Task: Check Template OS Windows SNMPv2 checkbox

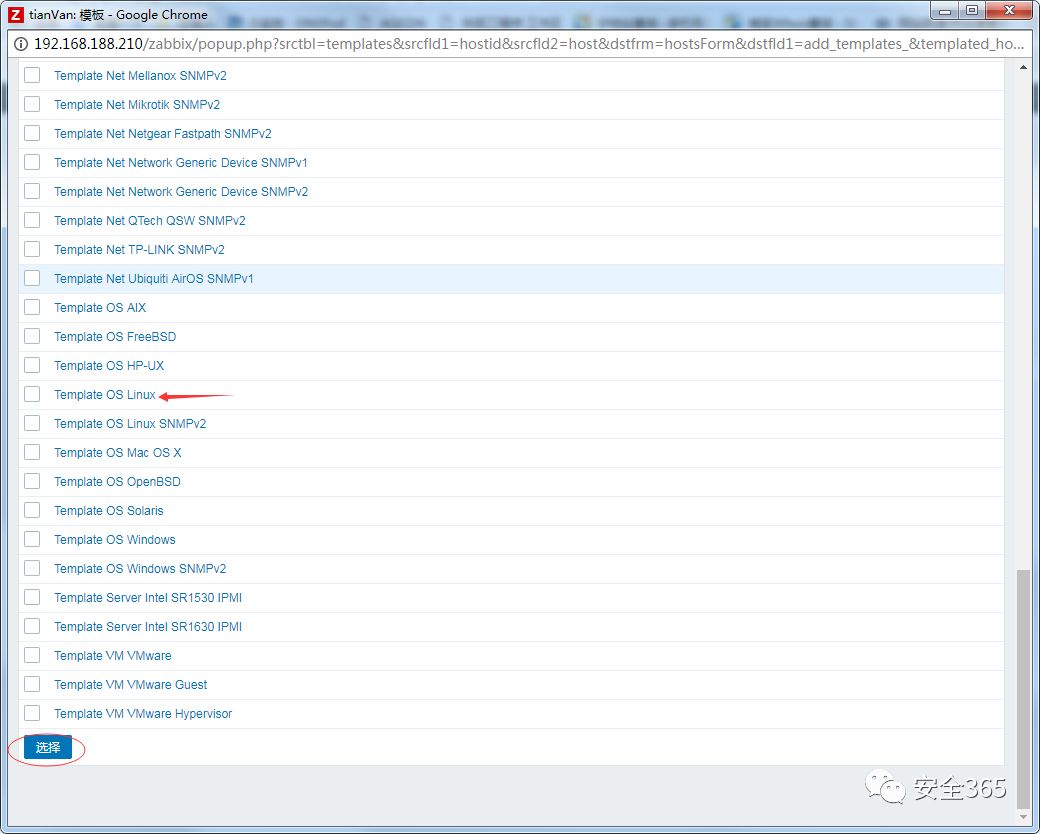Action: [x=32, y=568]
